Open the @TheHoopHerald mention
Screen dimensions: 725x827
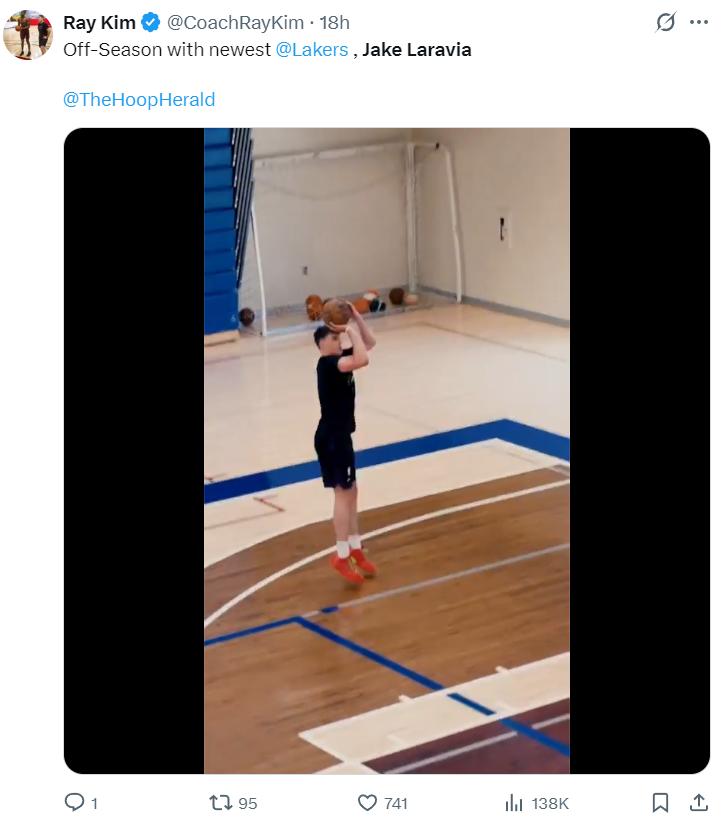[x=139, y=99]
